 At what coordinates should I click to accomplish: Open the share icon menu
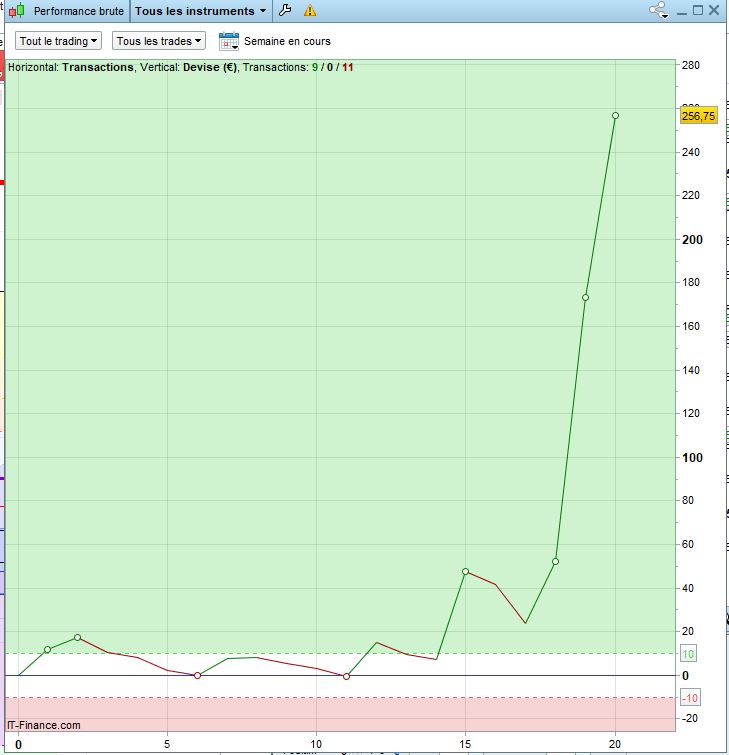pyautogui.click(x=659, y=10)
